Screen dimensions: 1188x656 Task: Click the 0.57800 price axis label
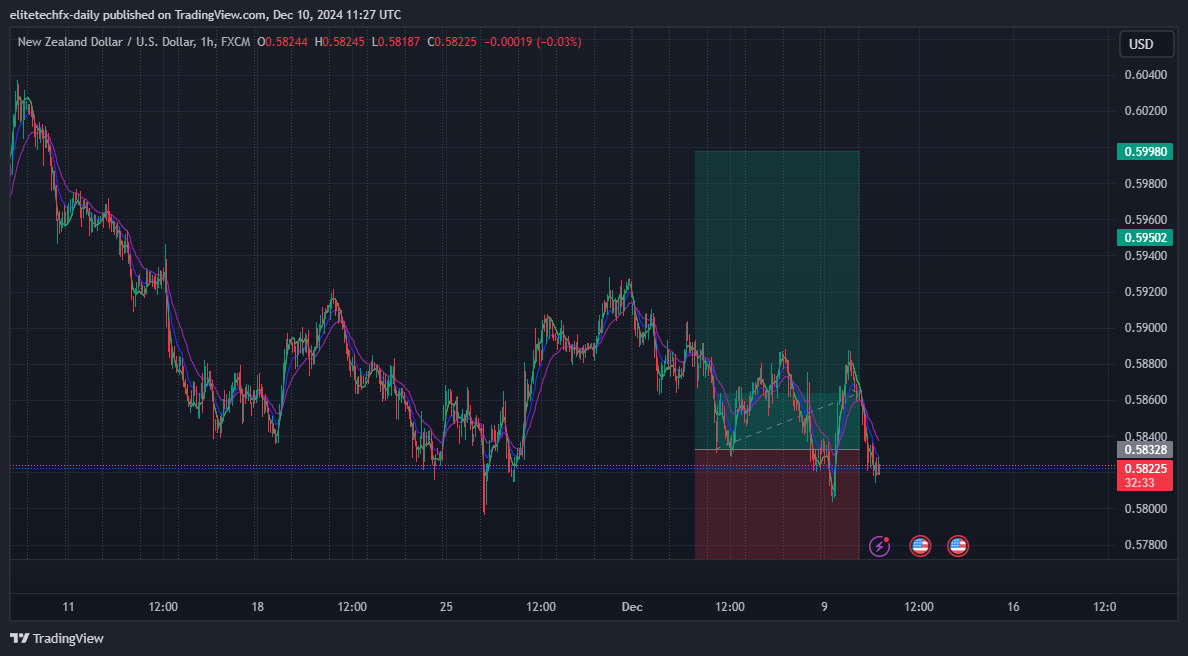point(1146,545)
